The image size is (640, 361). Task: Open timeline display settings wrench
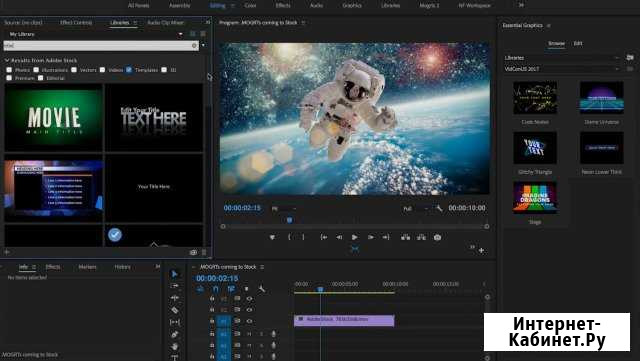[262, 289]
